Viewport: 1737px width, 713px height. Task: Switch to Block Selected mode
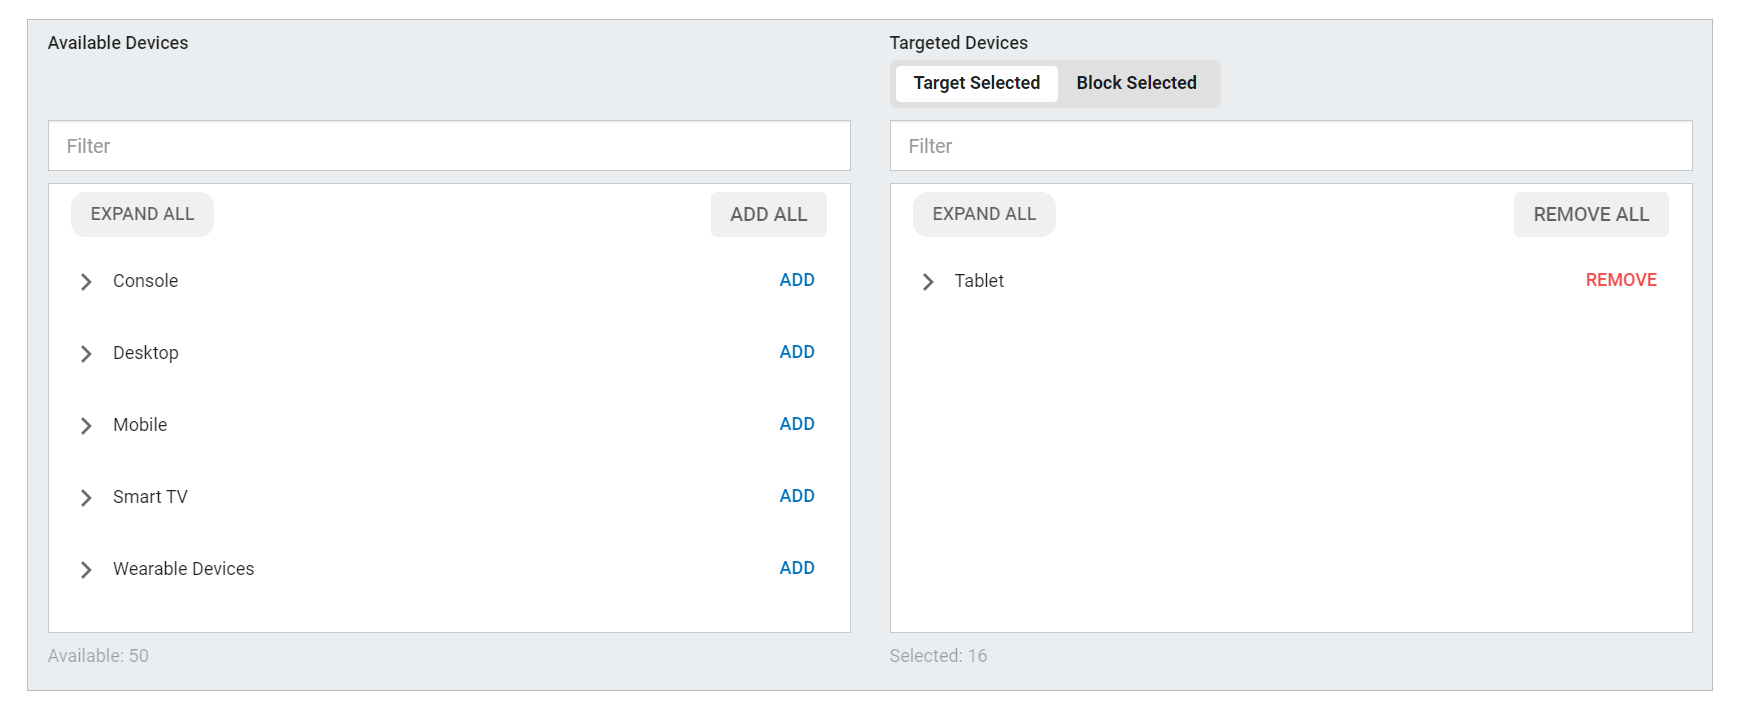pyautogui.click(x=1136, y=83)
